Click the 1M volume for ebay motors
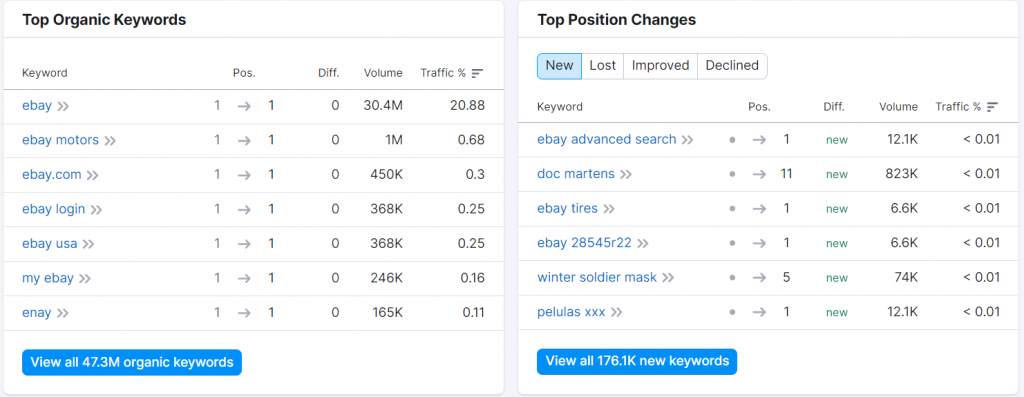The width and height of the screenshot is (1024, 397). click(393, 140)
